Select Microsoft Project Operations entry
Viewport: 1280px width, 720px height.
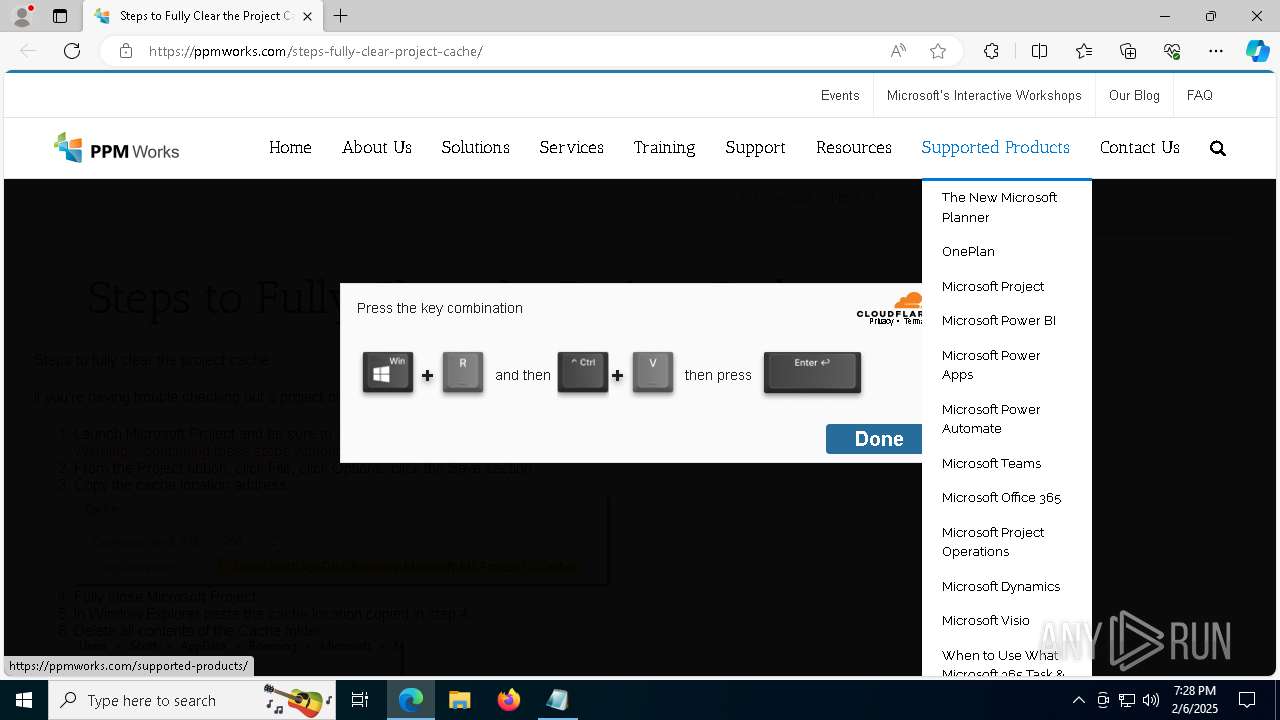click(x=993, y=542)
